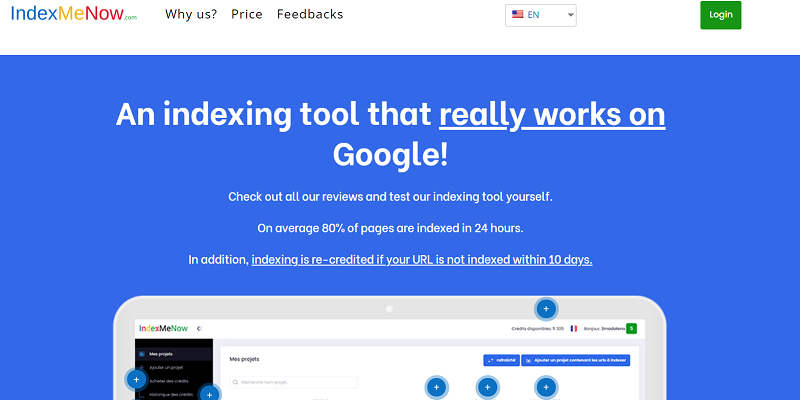Click the underlined "really works on" heading text
The height and width of the screenshot is (400, 800).
552,114
